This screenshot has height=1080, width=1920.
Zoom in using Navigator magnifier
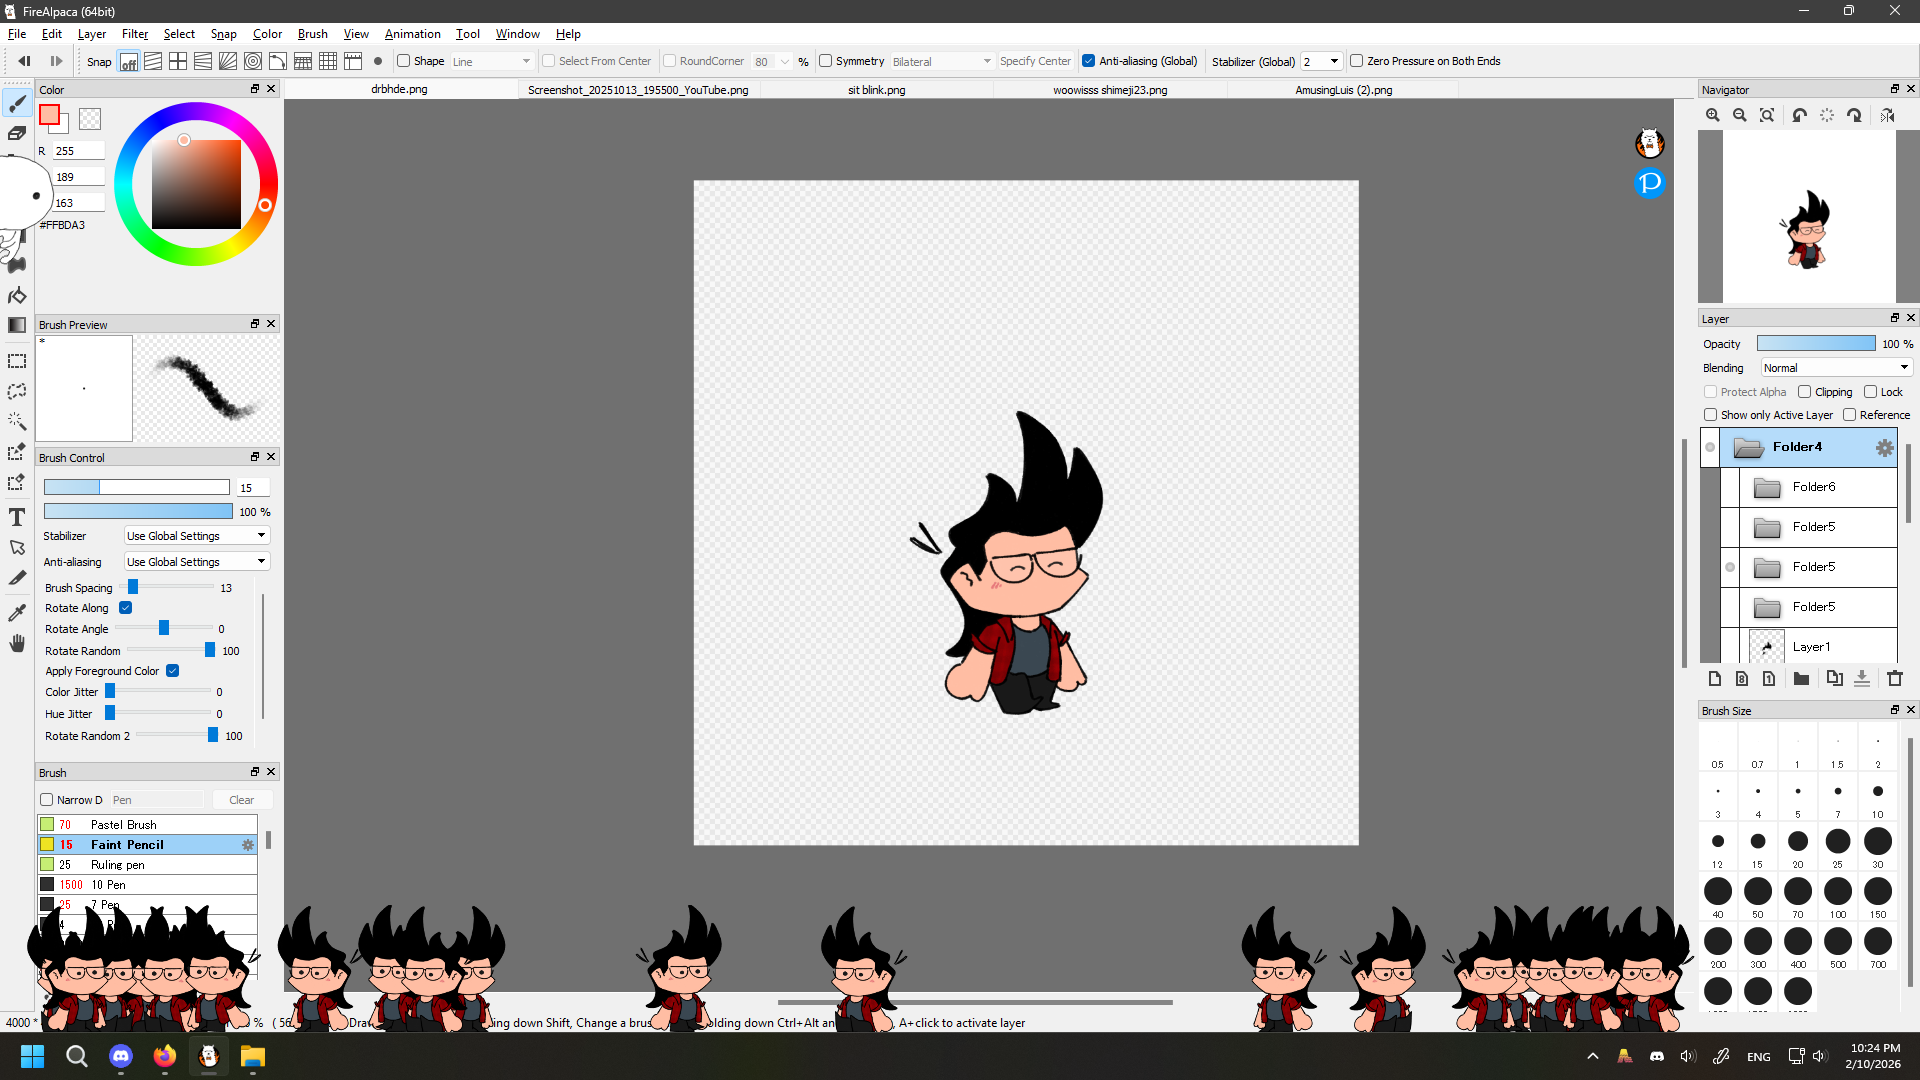tap(1713, 115)
